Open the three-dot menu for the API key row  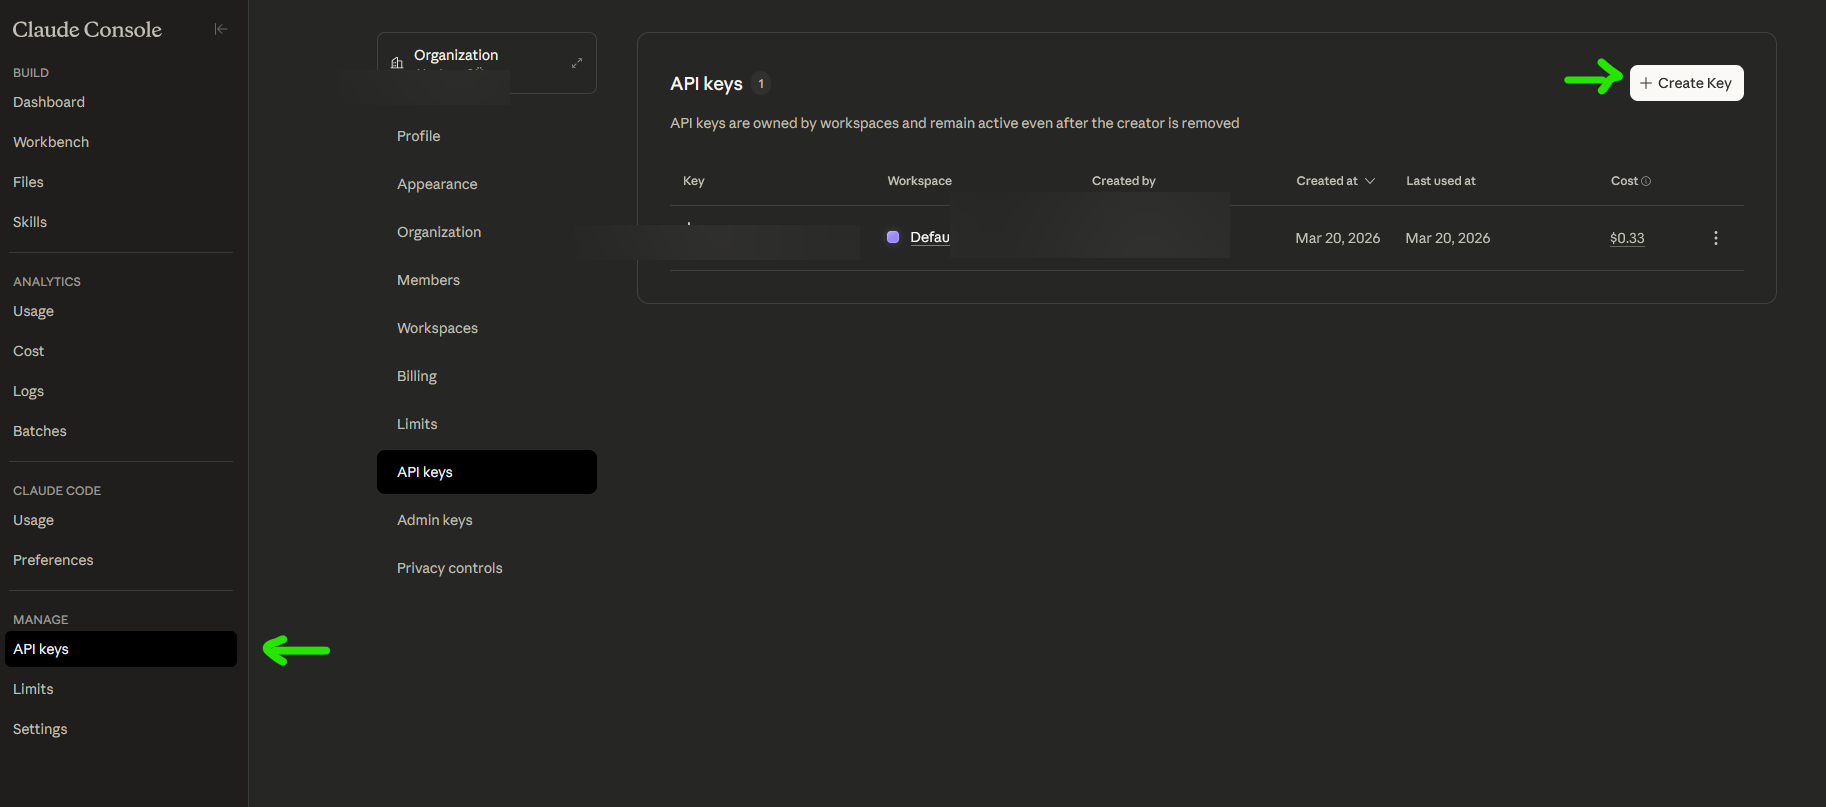(x=1716, y=238)
